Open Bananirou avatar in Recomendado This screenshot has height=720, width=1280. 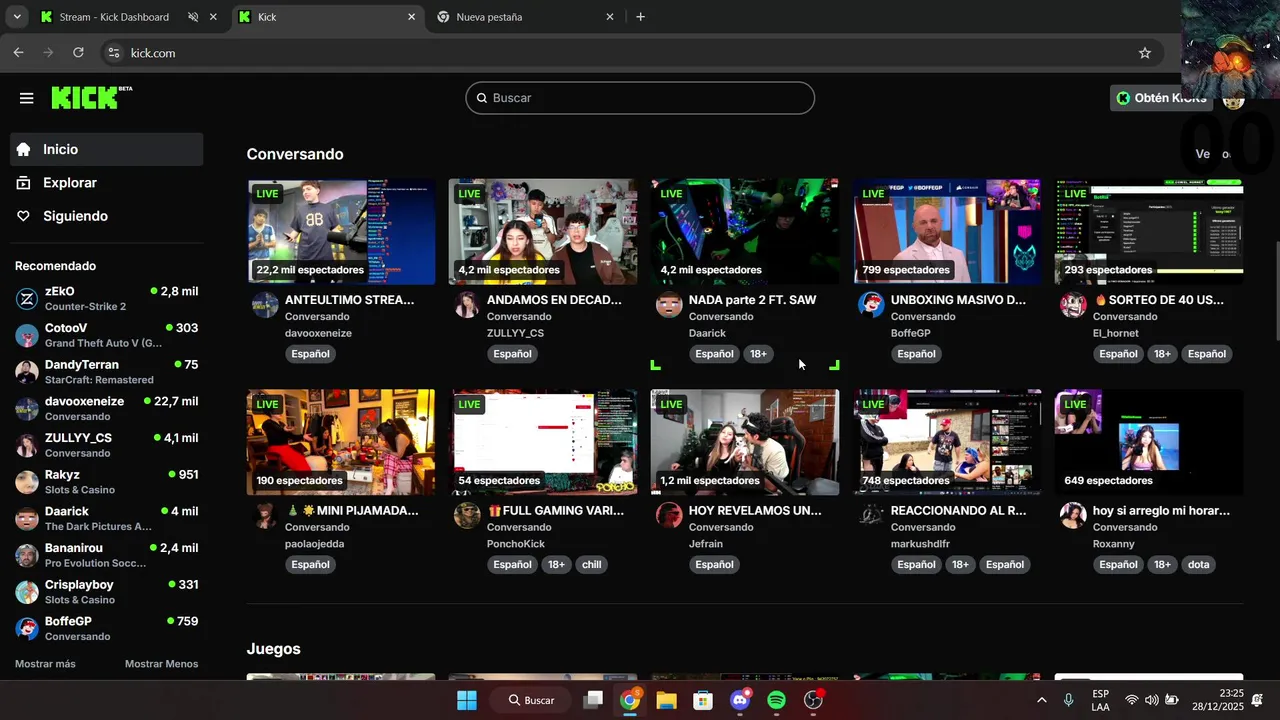(x=27, y=555)
